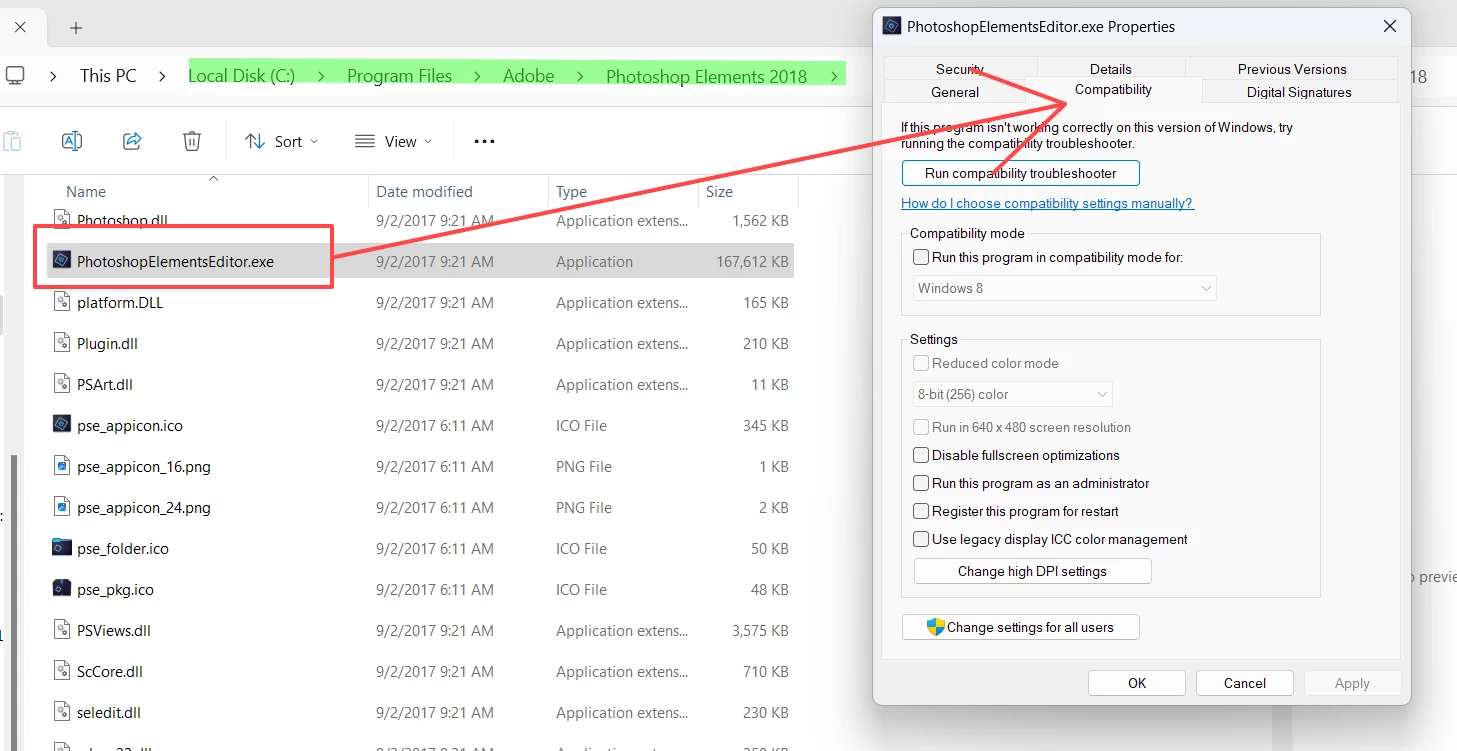Screen dimensions: 1457x751
Task: Open the 8-bit (256) color dropdown
Action: [1013, 394]
